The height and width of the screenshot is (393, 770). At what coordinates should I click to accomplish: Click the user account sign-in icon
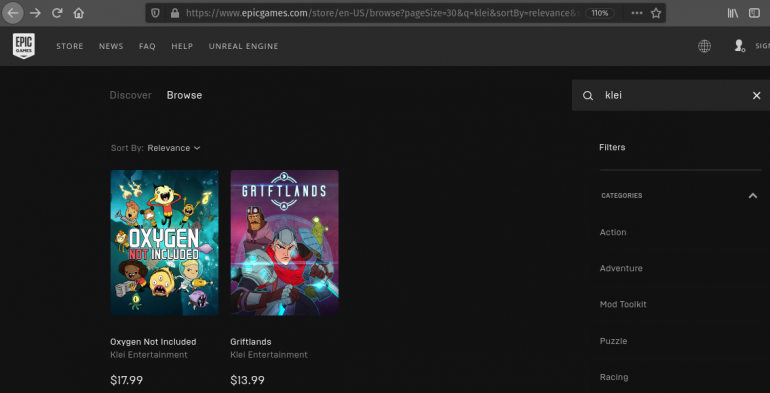tap(739, 46)
